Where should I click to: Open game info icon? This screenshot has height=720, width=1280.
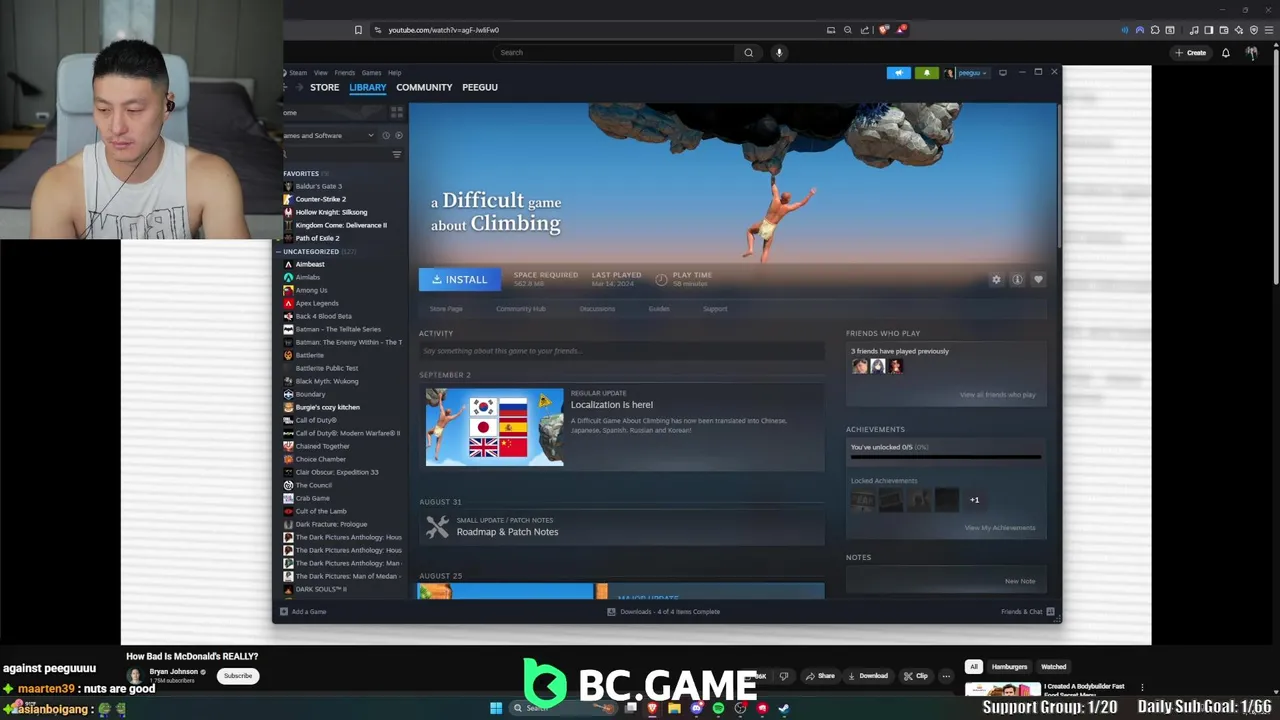[1017, 280]
